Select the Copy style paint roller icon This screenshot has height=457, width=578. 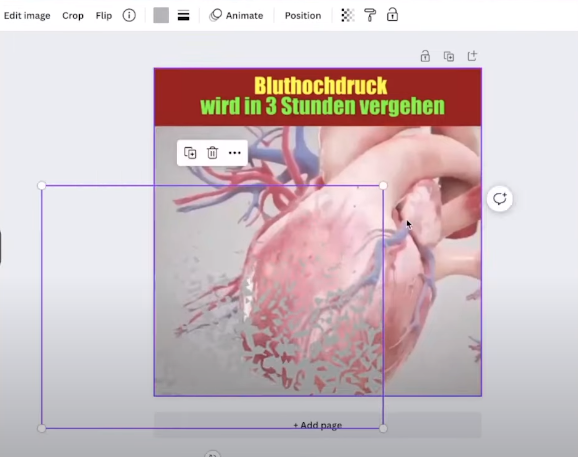coord(370,15)
